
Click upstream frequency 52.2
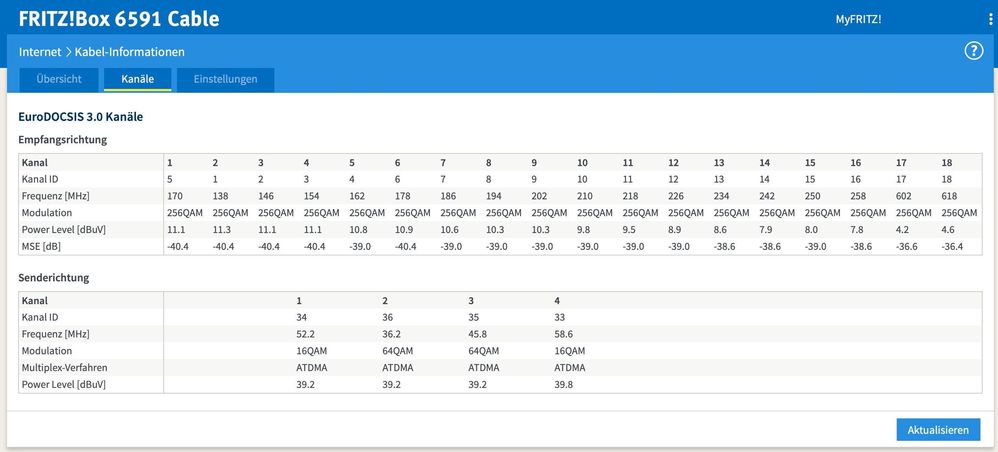(304, 334)
